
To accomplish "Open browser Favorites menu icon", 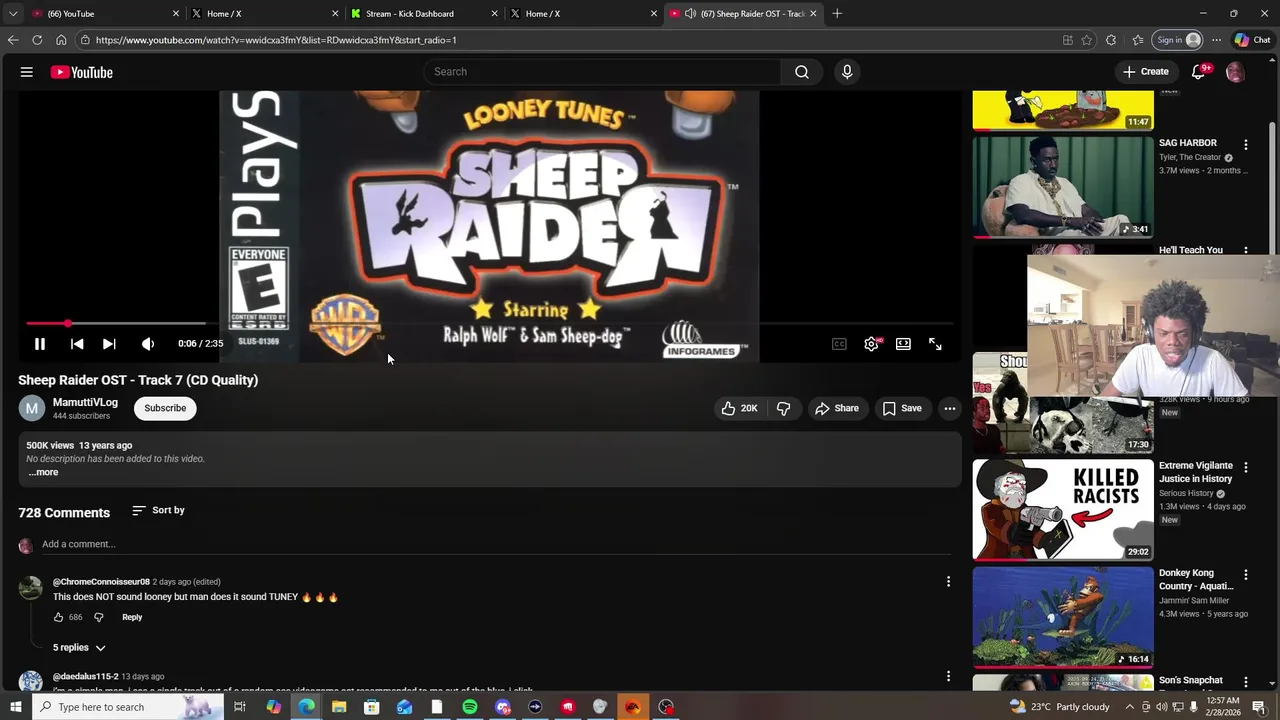I will [x=1138, y=40].
